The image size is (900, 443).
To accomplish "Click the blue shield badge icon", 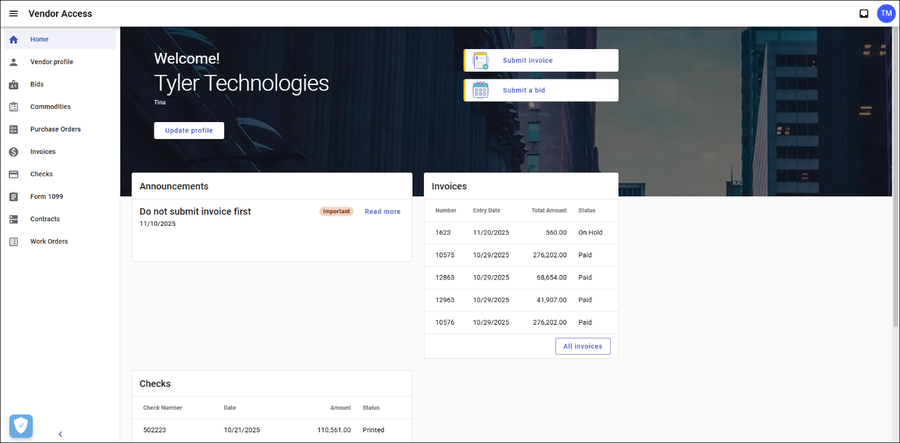I will pos(21,426).
